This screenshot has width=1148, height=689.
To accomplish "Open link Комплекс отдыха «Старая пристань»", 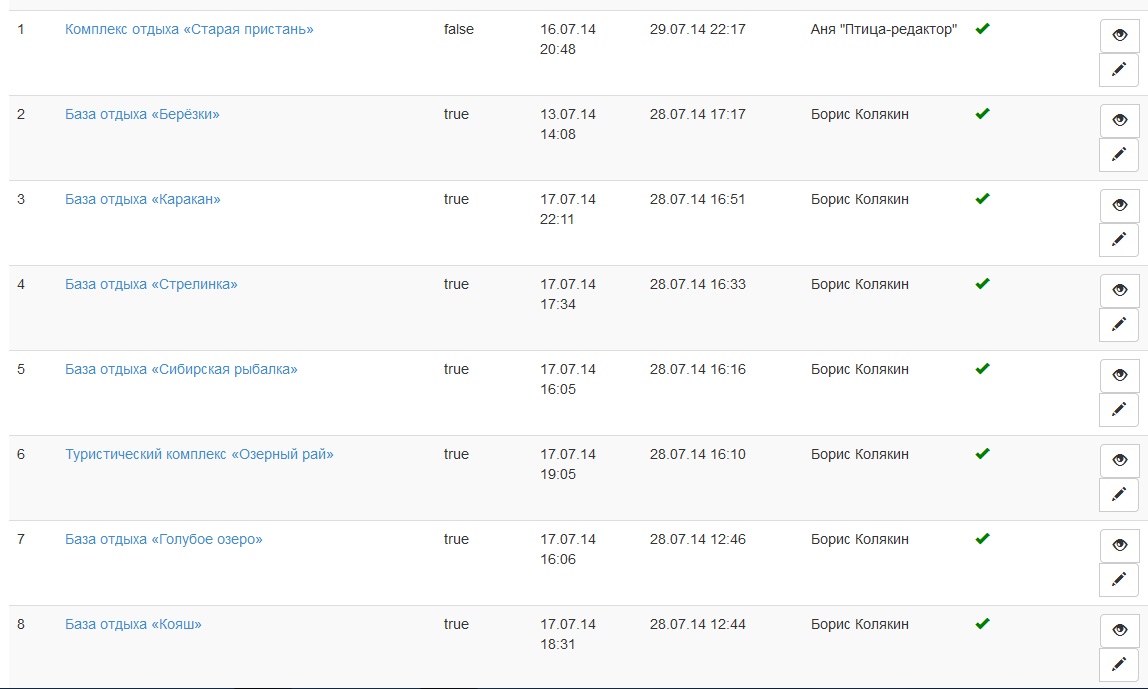I will coord(189,29).
